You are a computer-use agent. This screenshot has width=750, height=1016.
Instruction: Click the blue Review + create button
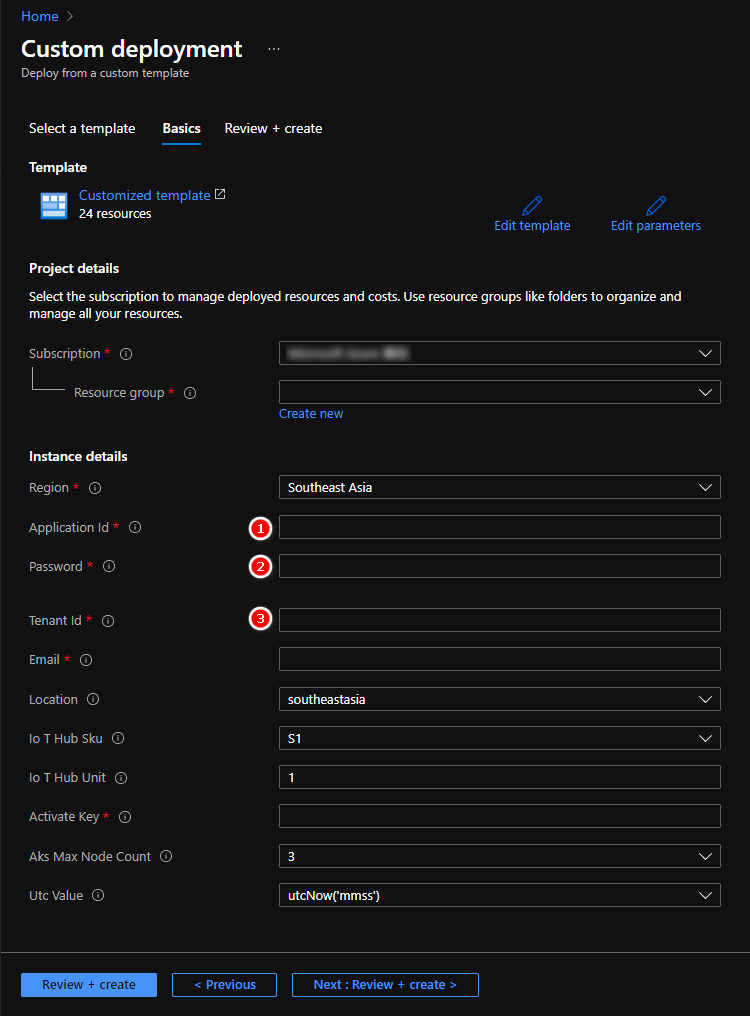click(x=89, y=985)
